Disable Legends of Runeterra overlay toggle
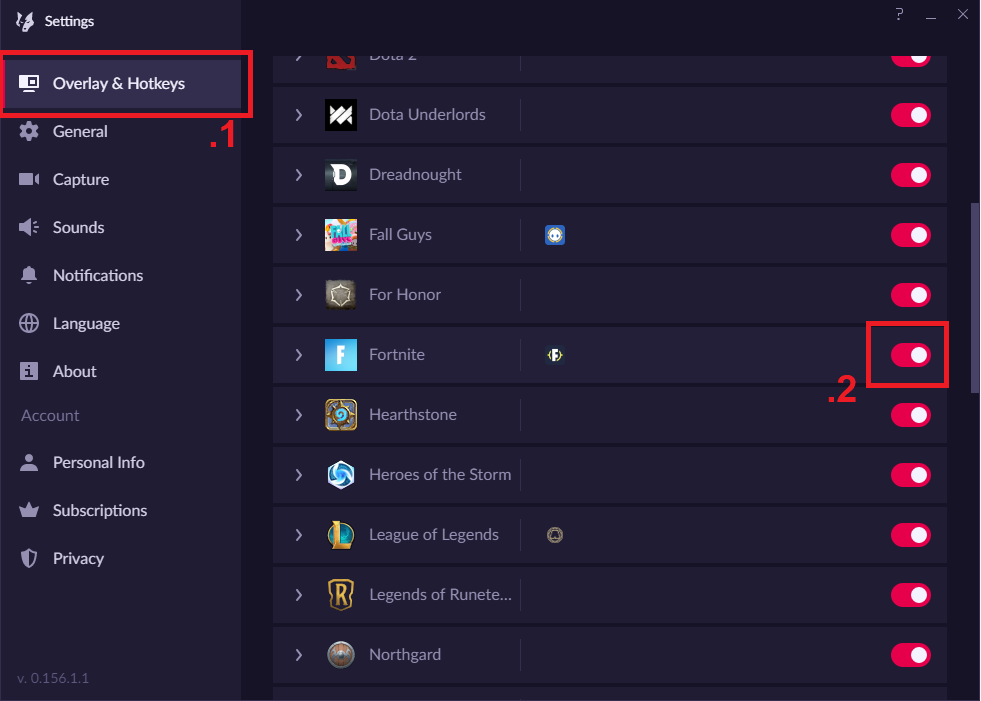 coord(911,595)
